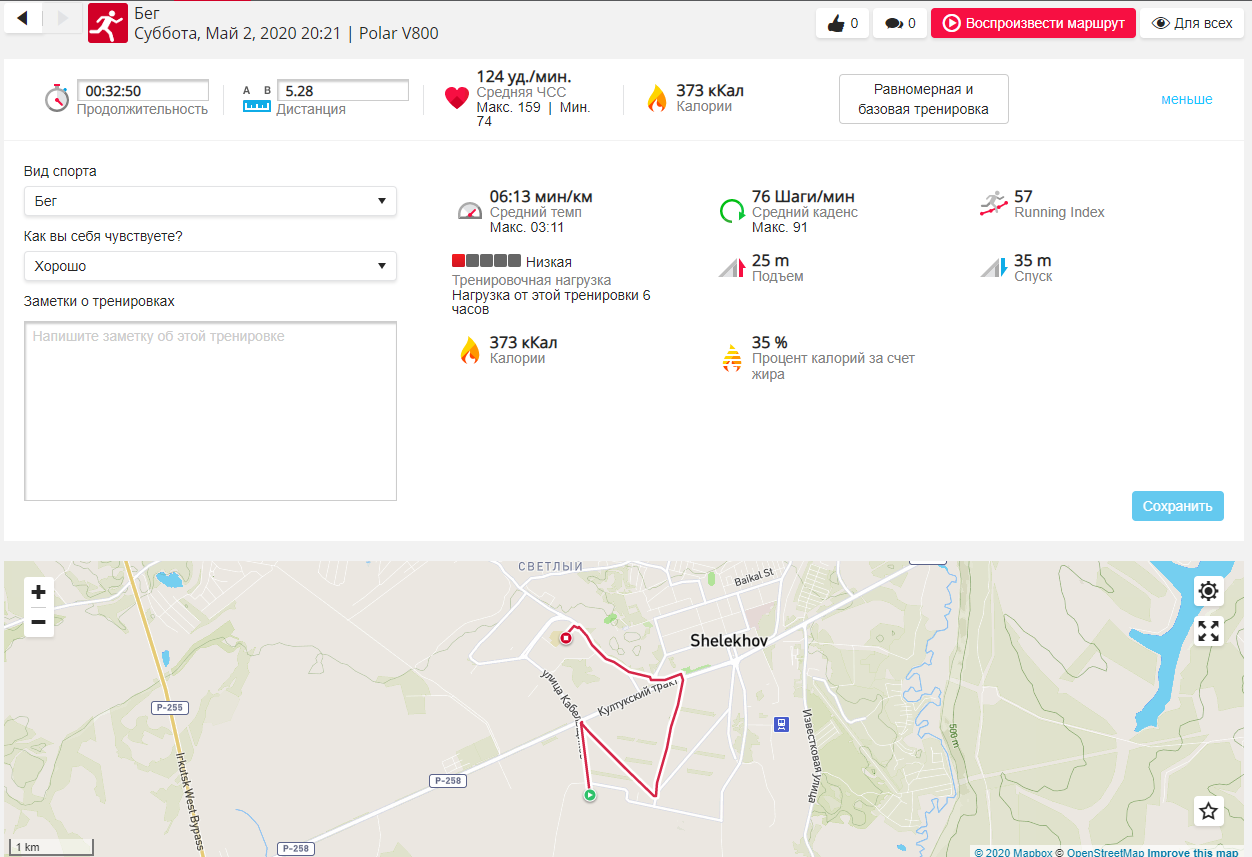The width and height of the screenshot is (1252, 857).
Task: Click the 35 % fat calories value
Action: point(769,343)
